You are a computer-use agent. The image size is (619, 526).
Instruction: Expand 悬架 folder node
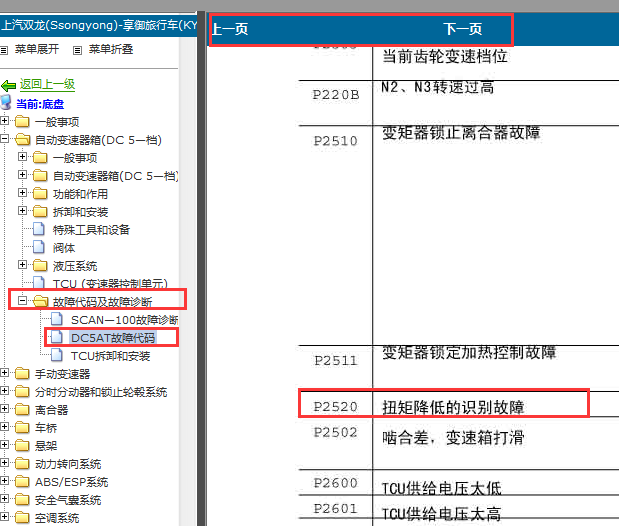click(4, 445)
